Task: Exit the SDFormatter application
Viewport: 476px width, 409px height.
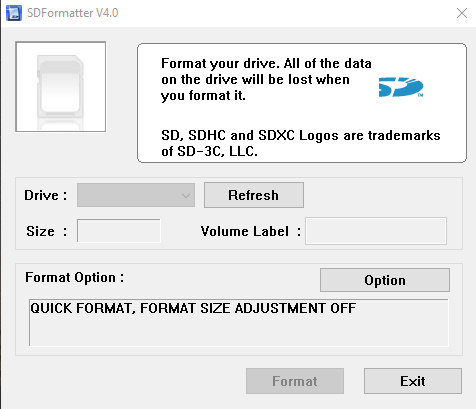Action: [x=413, y=381]
